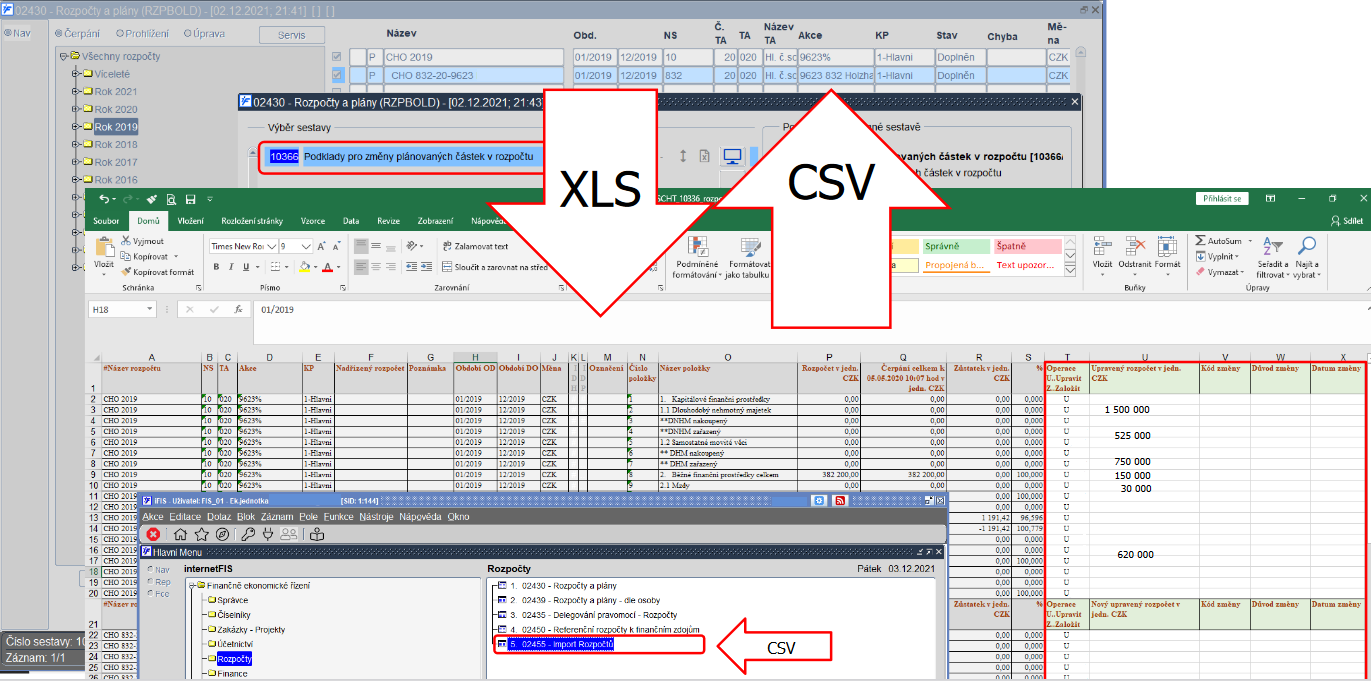Toggle checkbox for CHO 2019 row

click(x=337, y=57)
